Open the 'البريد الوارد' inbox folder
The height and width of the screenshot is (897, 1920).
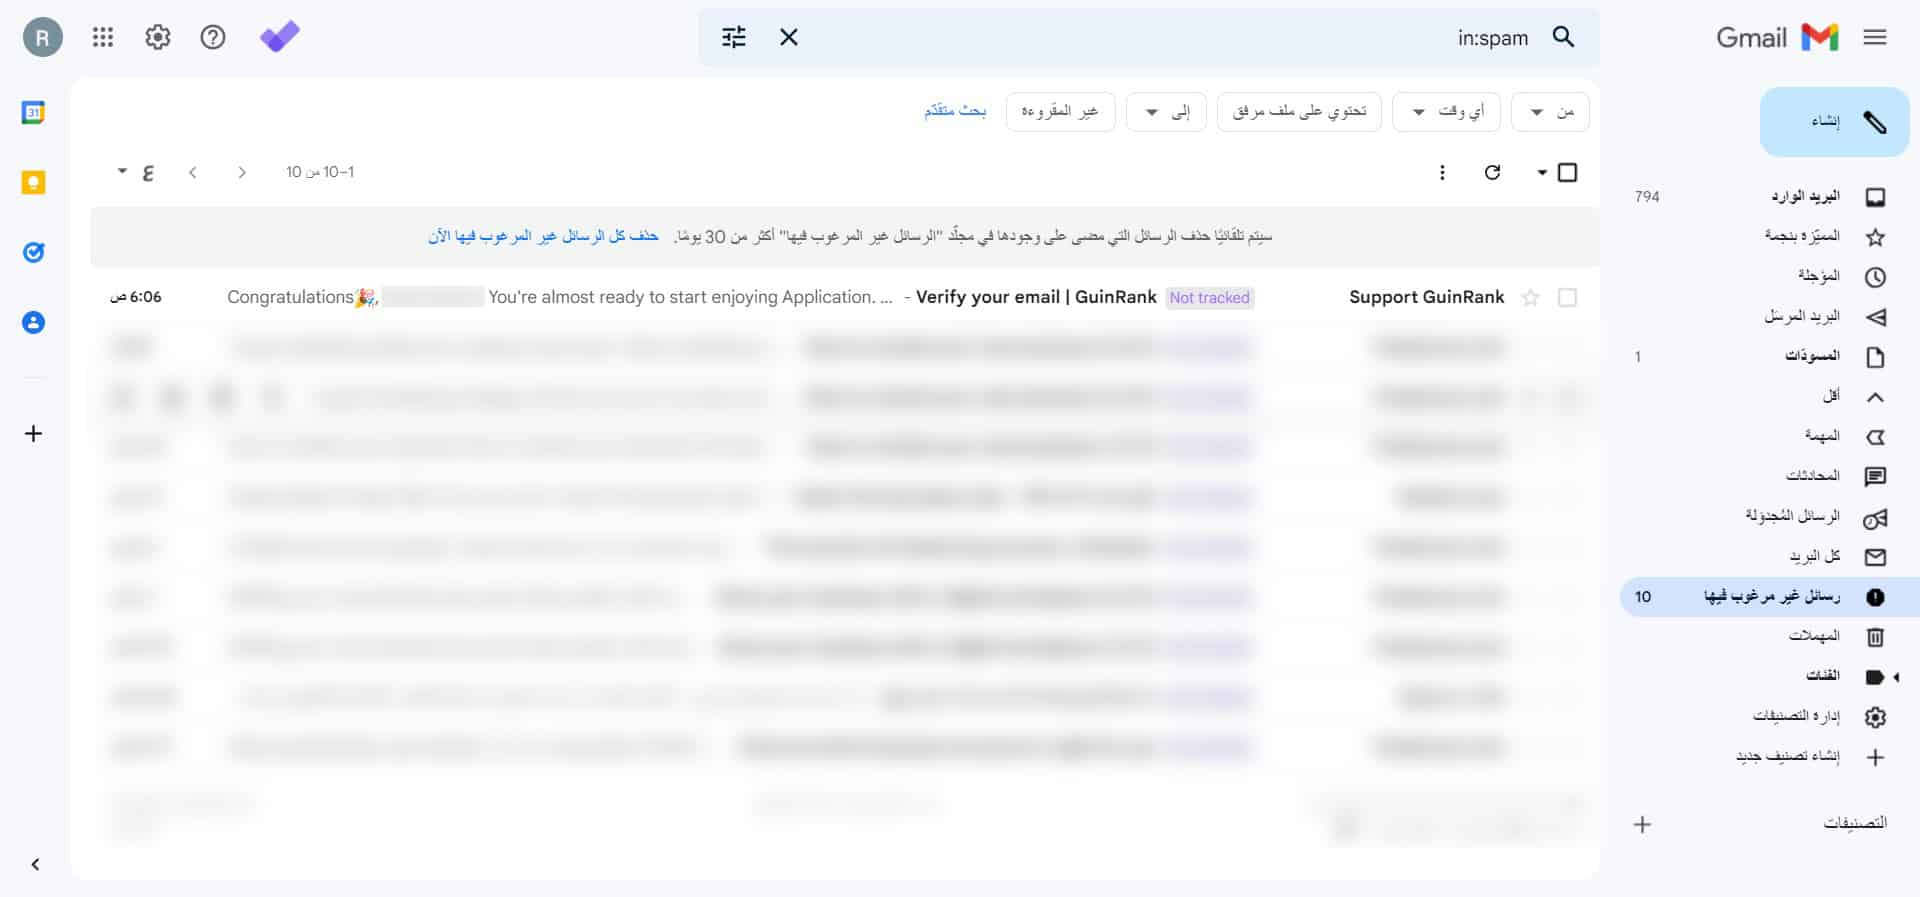point(1805,196)
